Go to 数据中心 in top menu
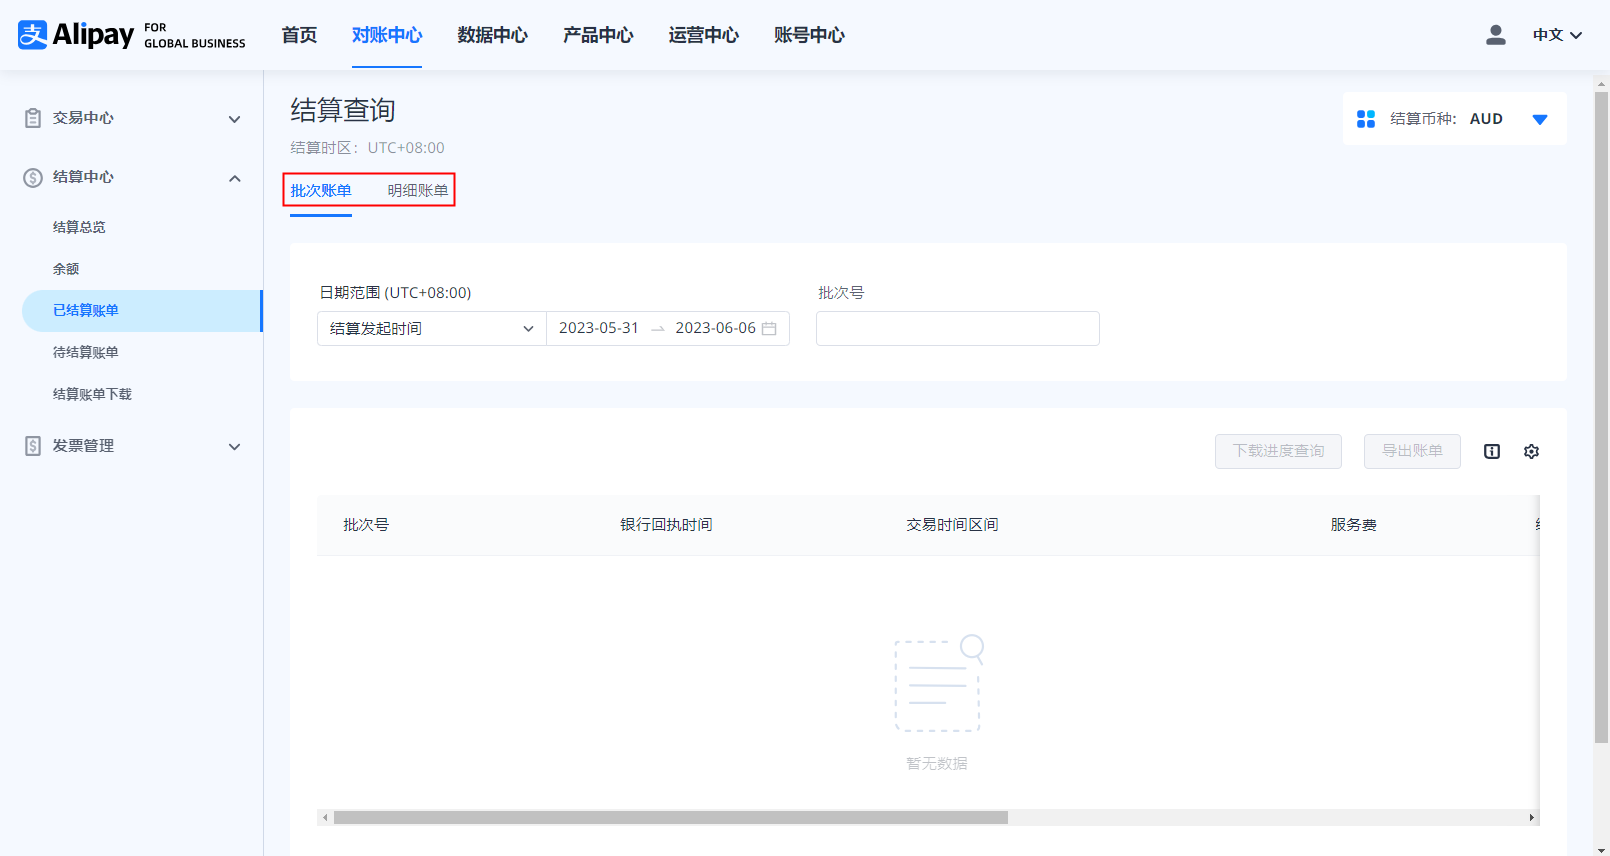This screenshot has height=856, width=1610. tap(492, 35)
